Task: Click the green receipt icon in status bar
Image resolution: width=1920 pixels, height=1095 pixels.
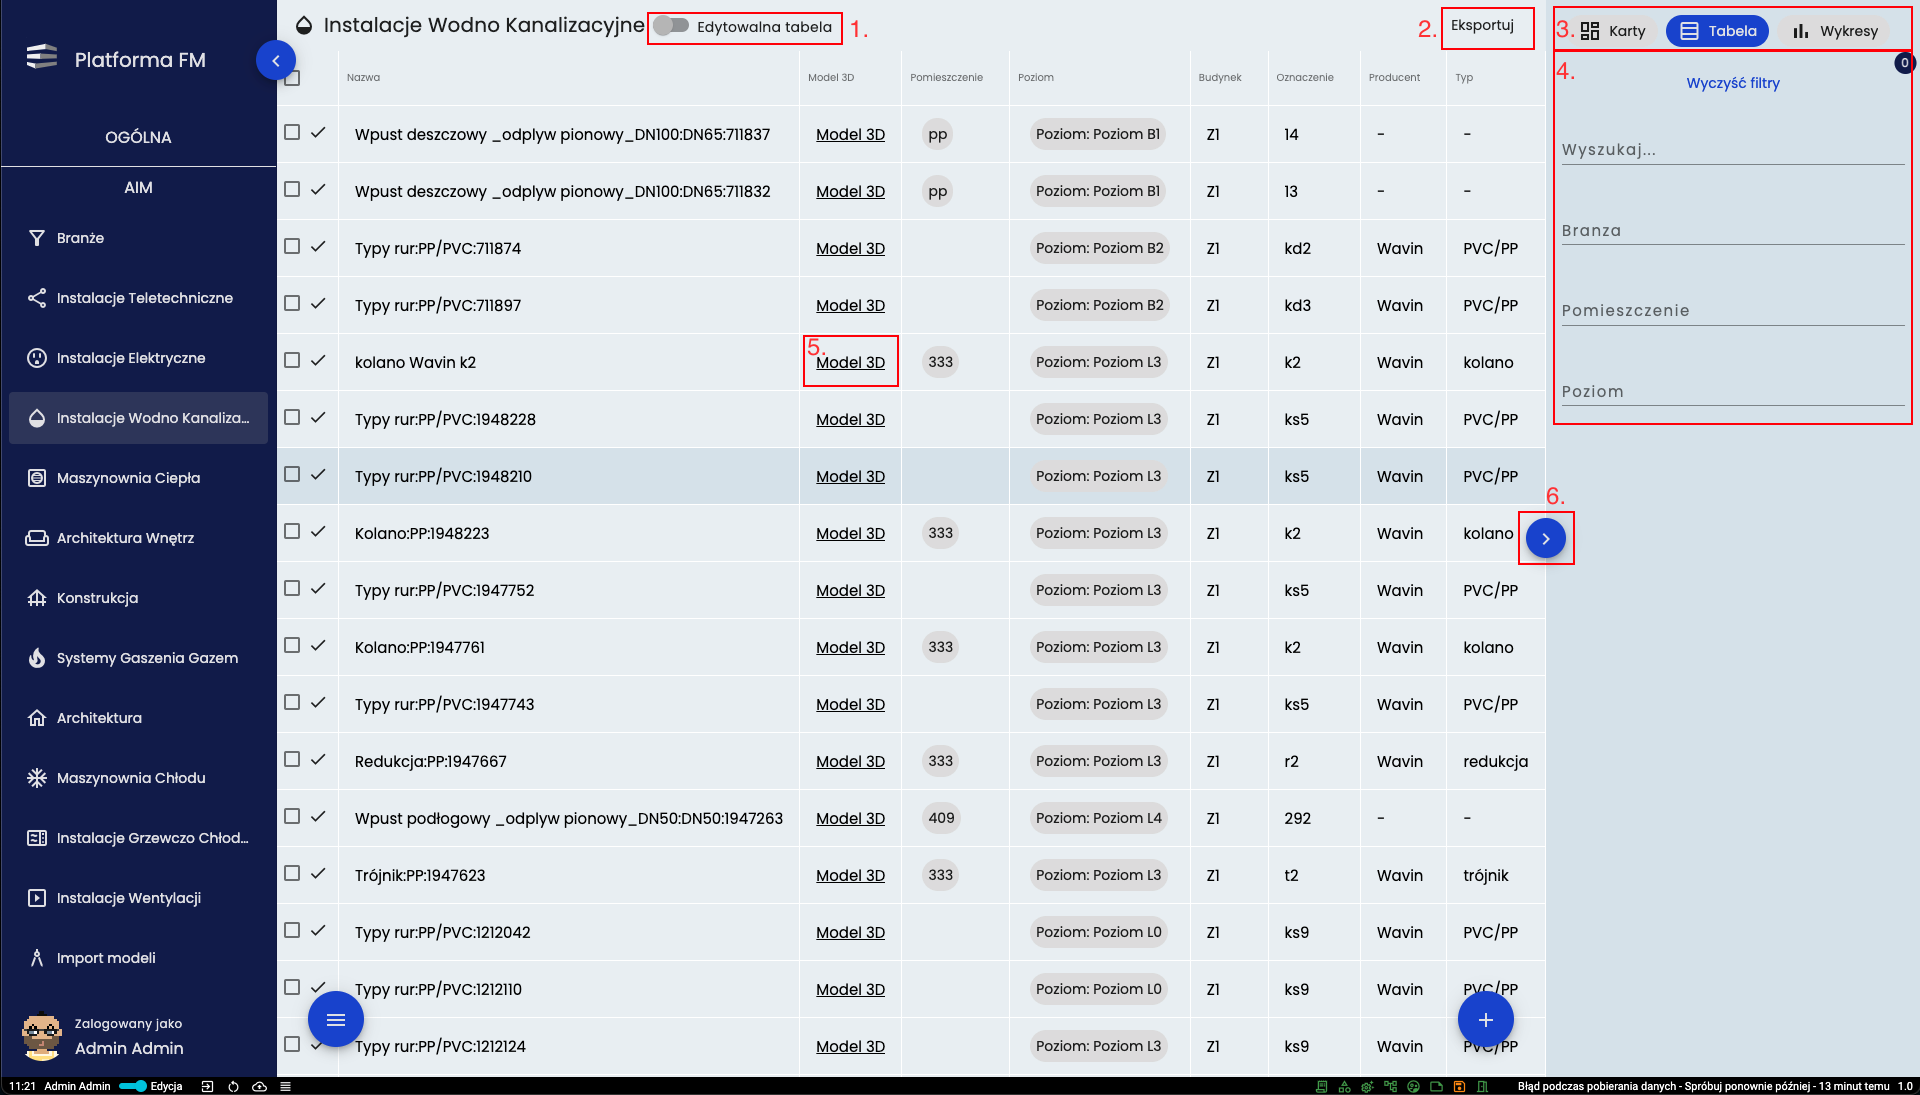Action: (1321, 1086)
